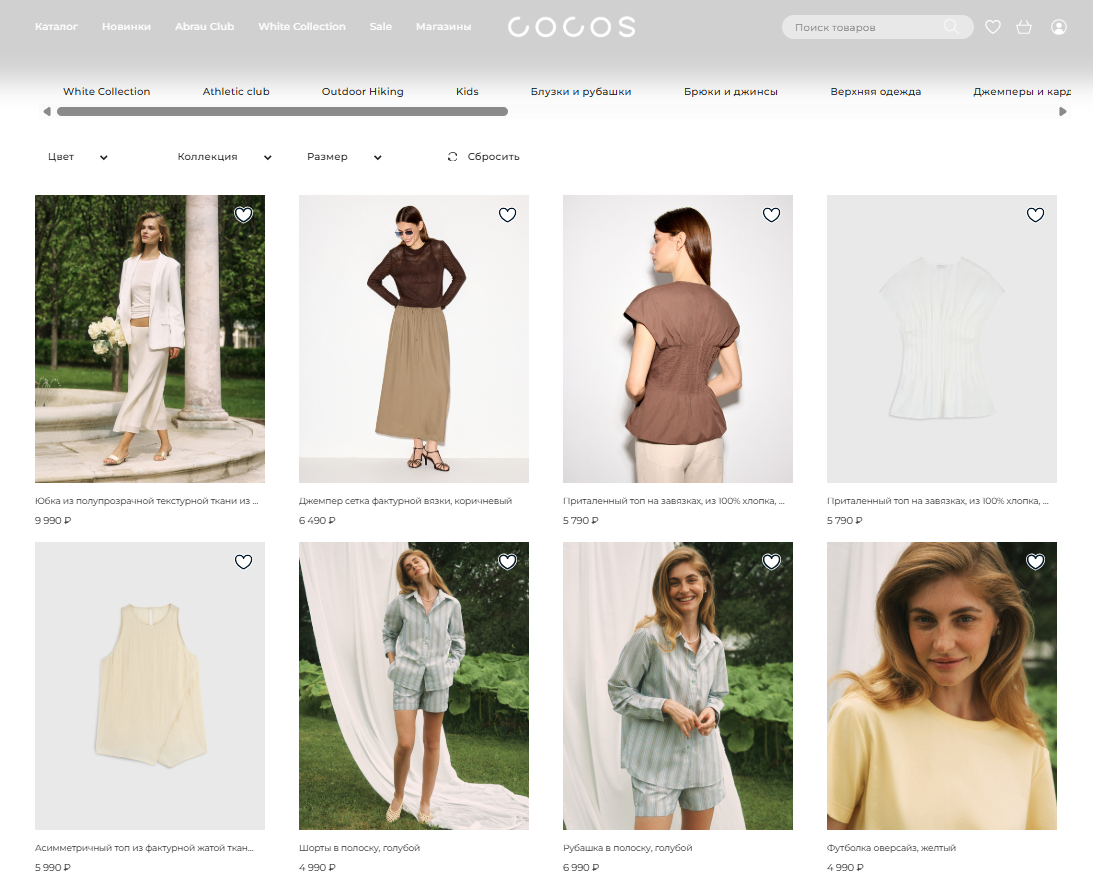Open the yellow oversize t-shirt product image
The image size is (1093, 882).
pos(941,686)
